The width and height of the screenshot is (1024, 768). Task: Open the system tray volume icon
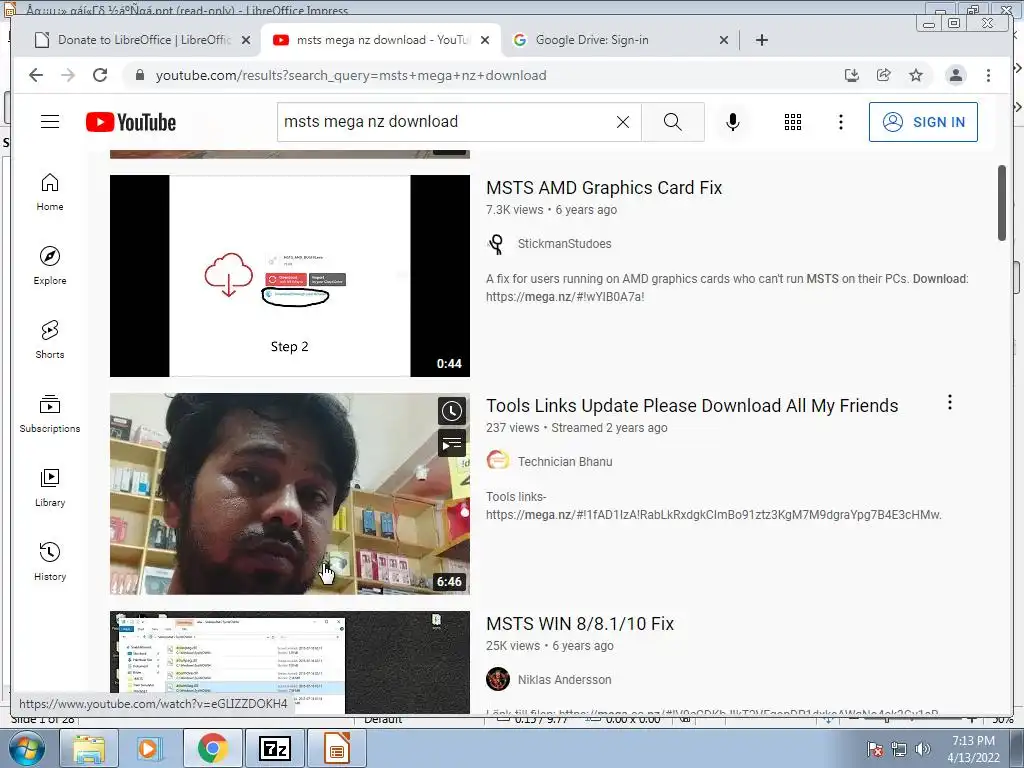pos(923,750)
